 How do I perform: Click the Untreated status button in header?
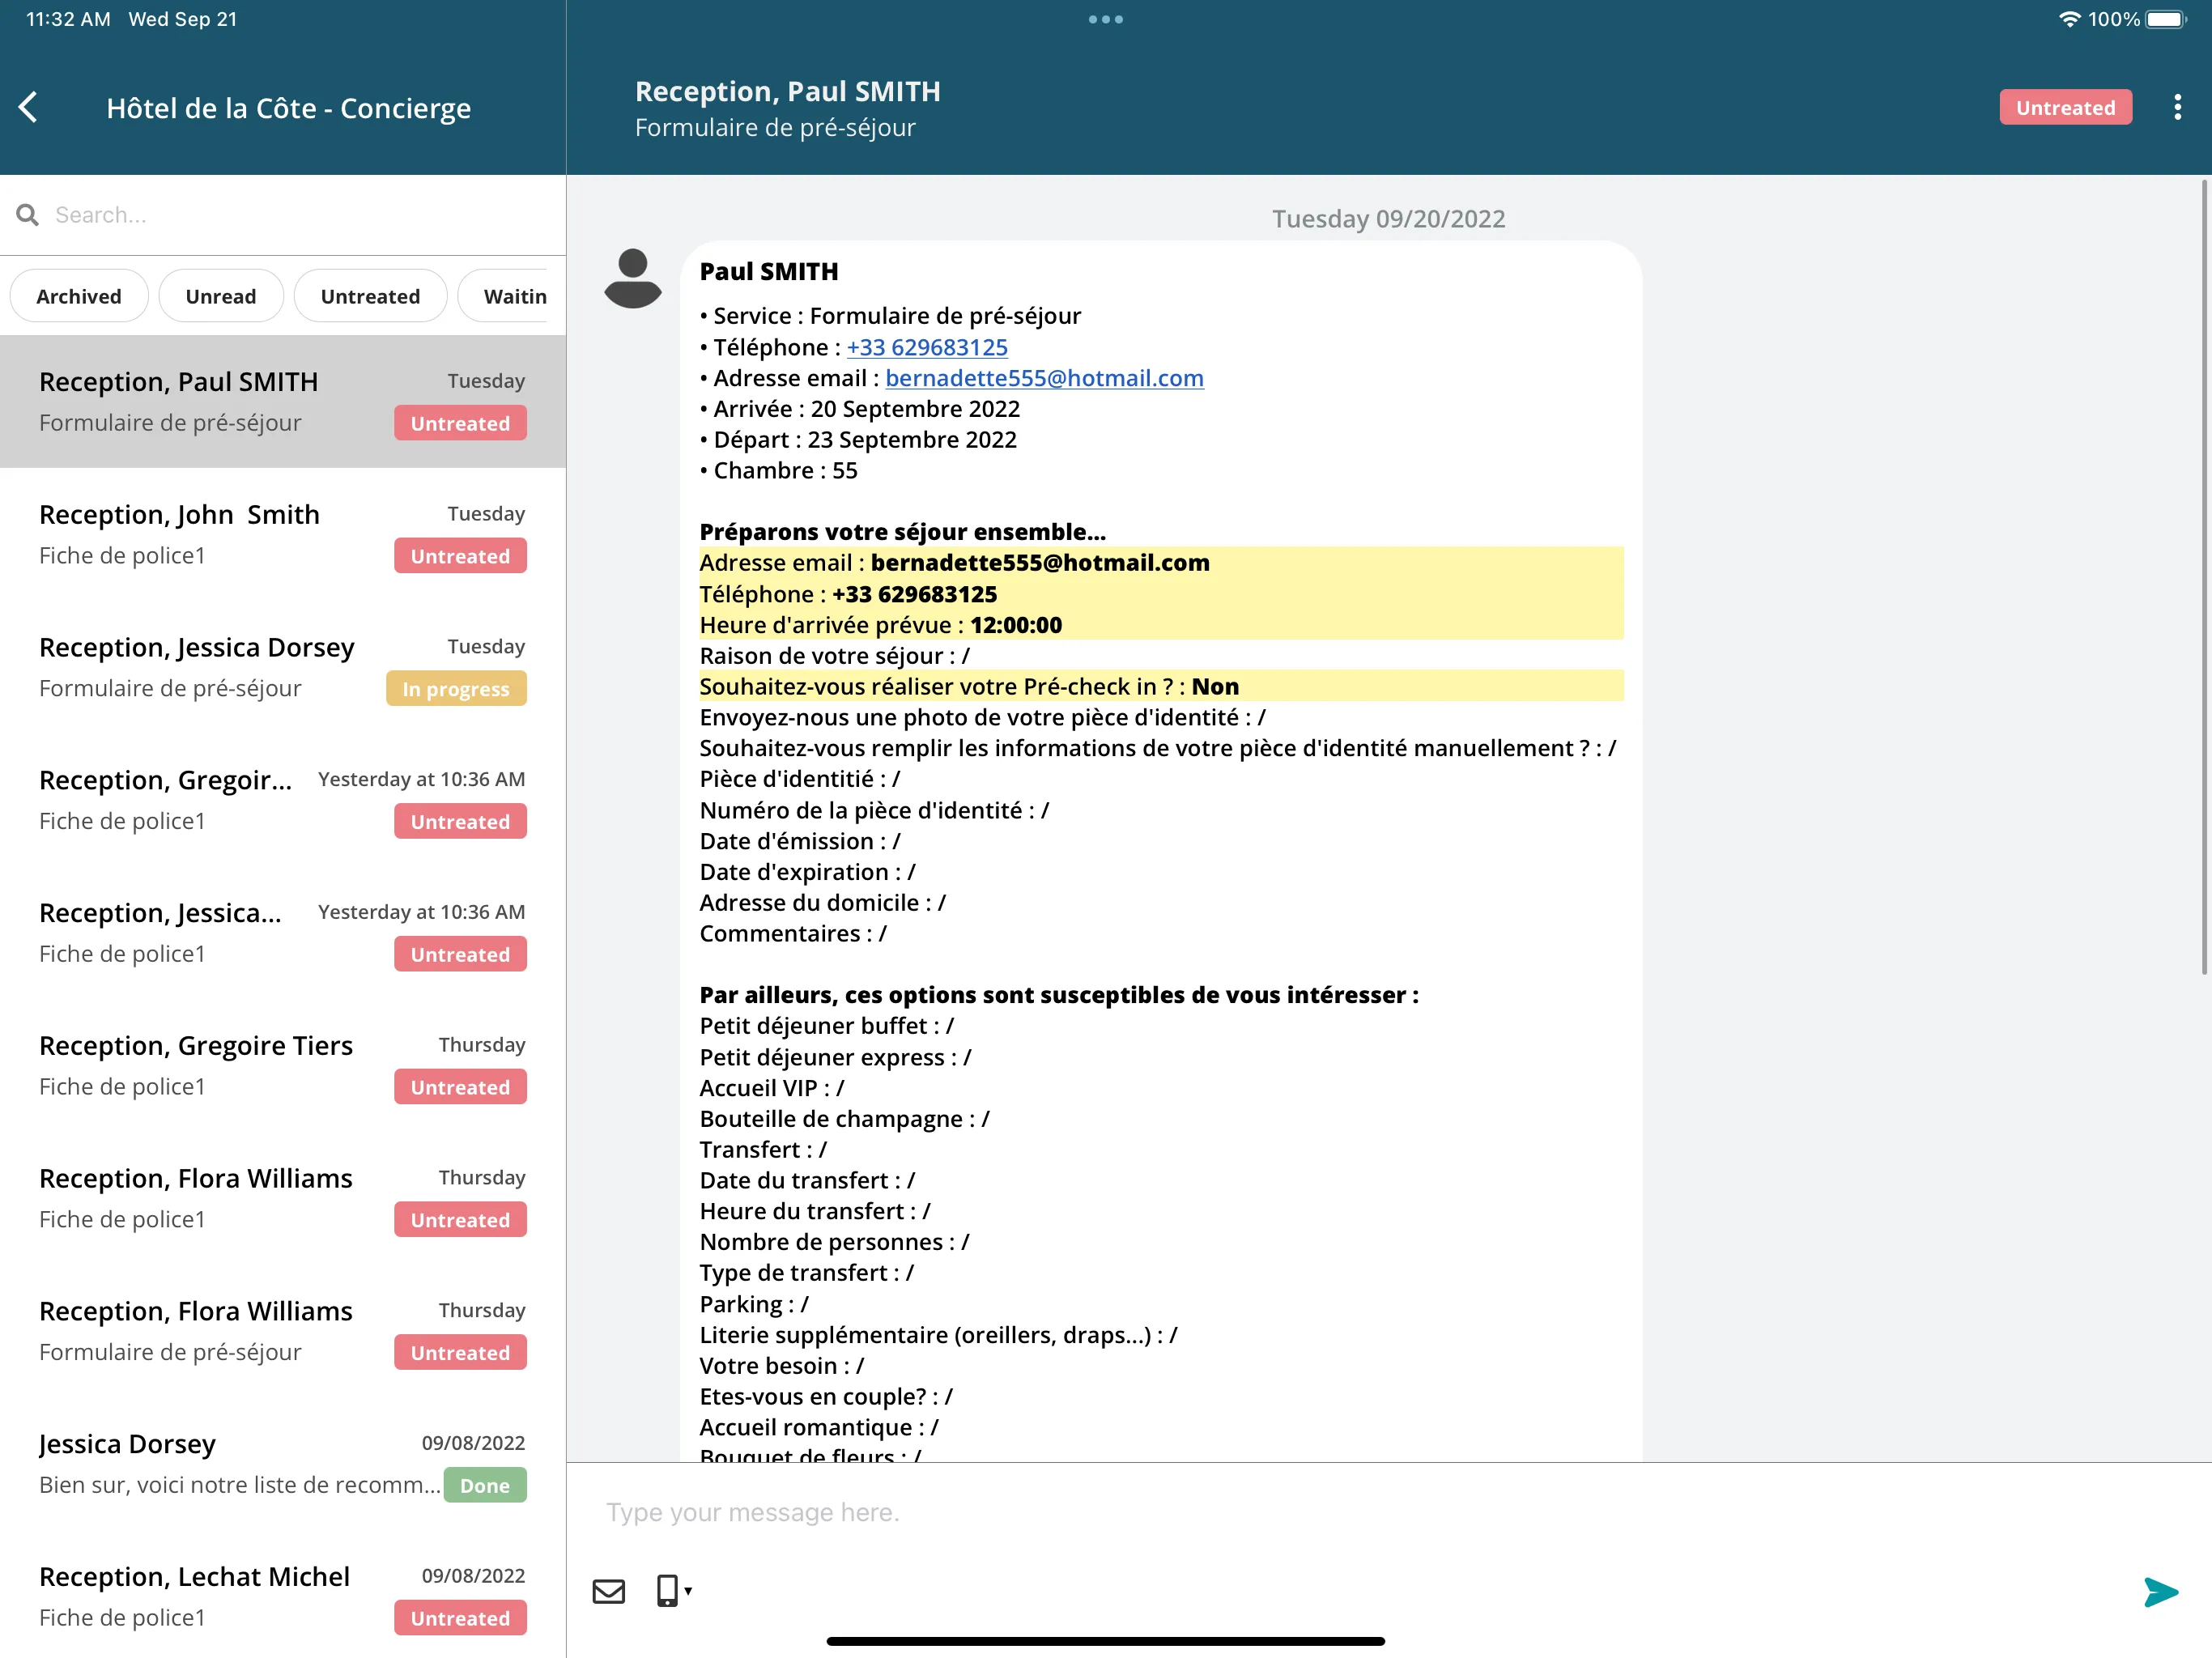(x=2065, y=107)
